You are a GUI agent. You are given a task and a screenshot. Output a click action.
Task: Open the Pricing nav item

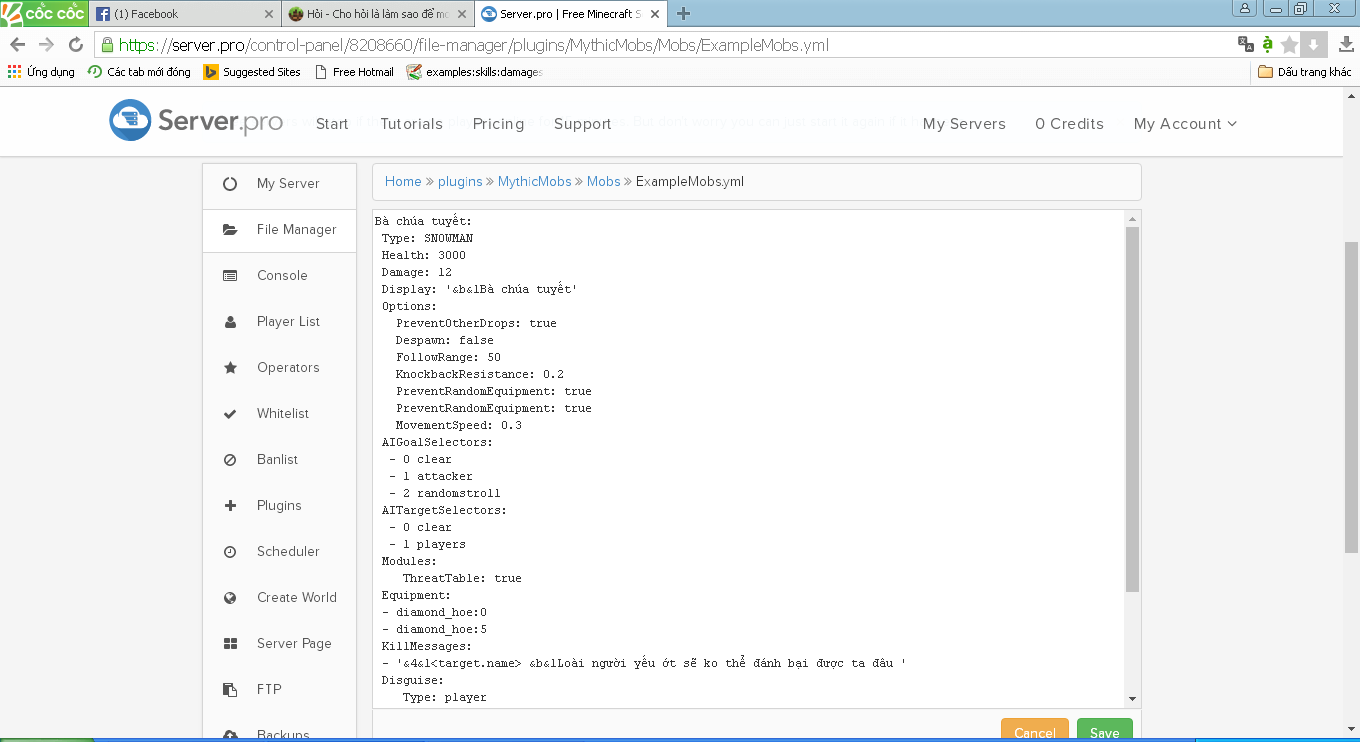click(498, 124)
